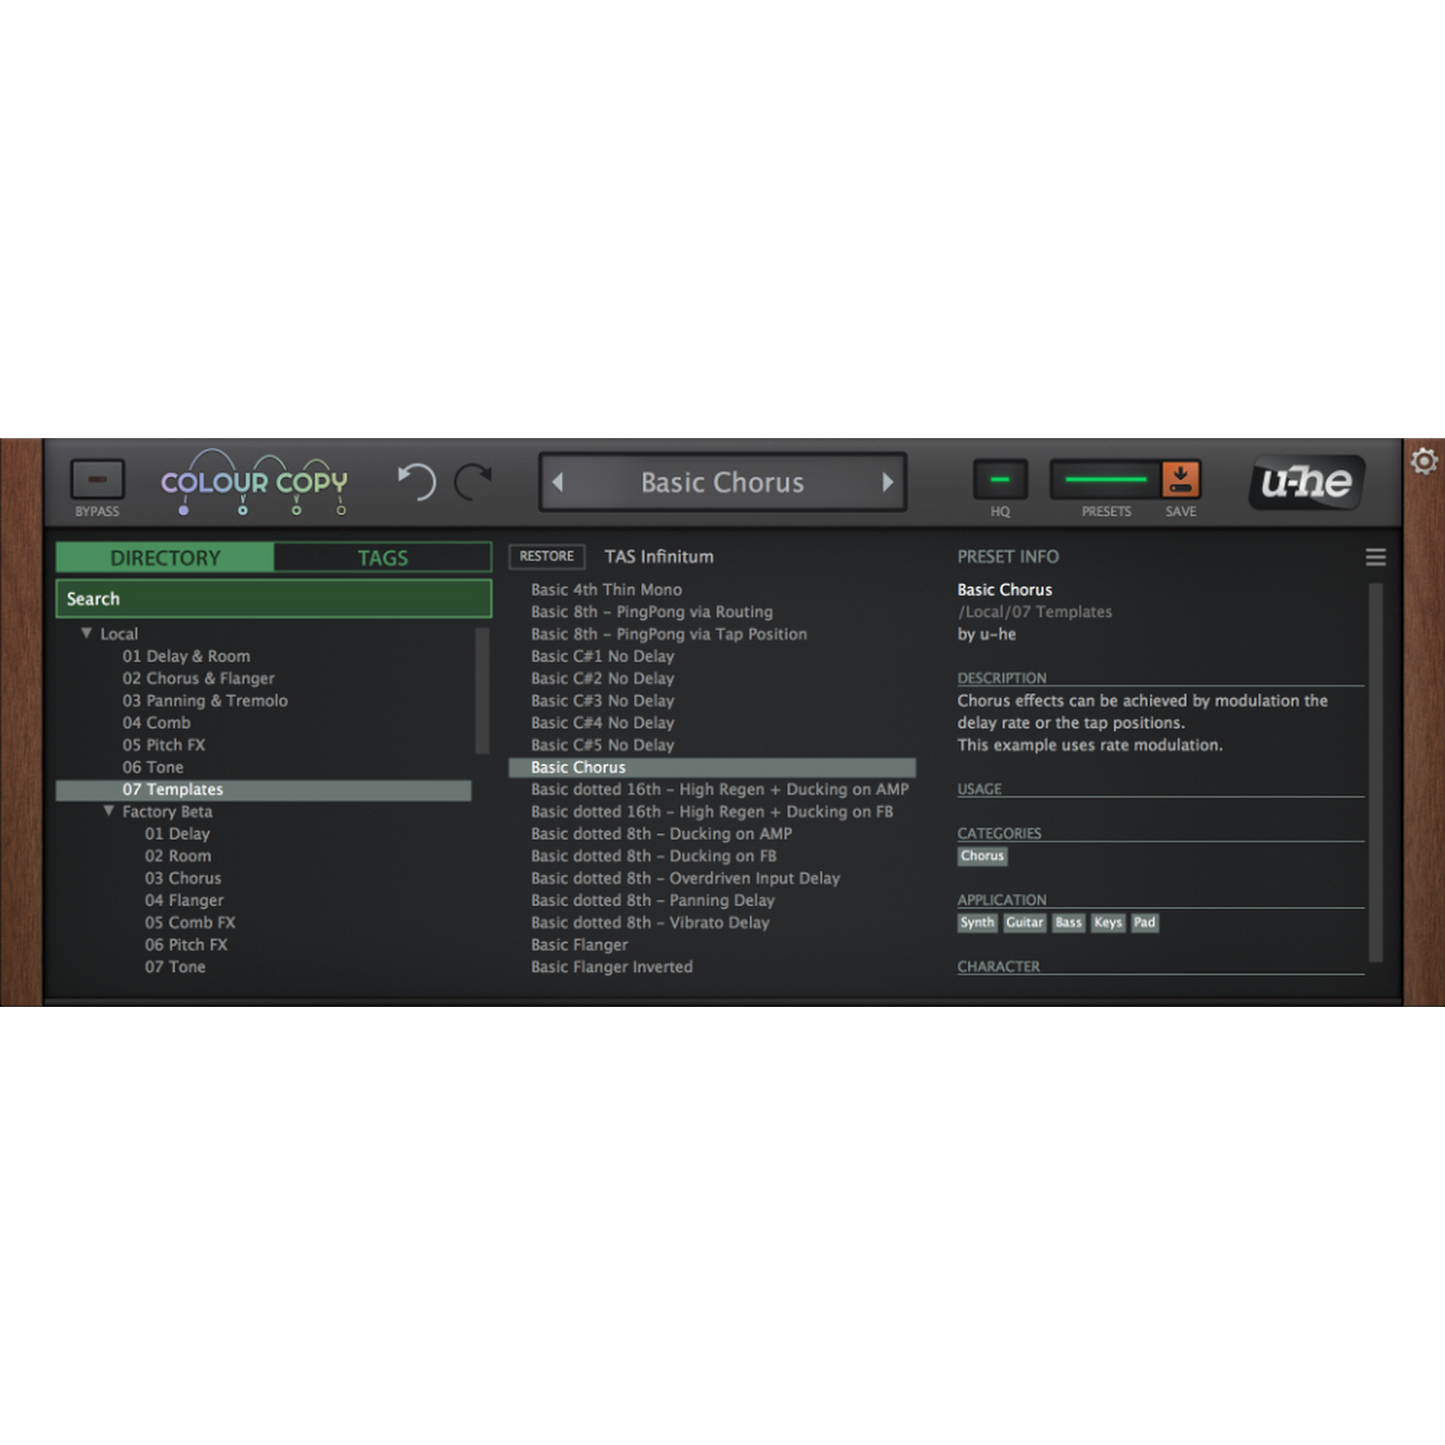Open the Basic Chorus preset name display
The width and height of the screenshot is (1445, 1445).
[722, 483]
